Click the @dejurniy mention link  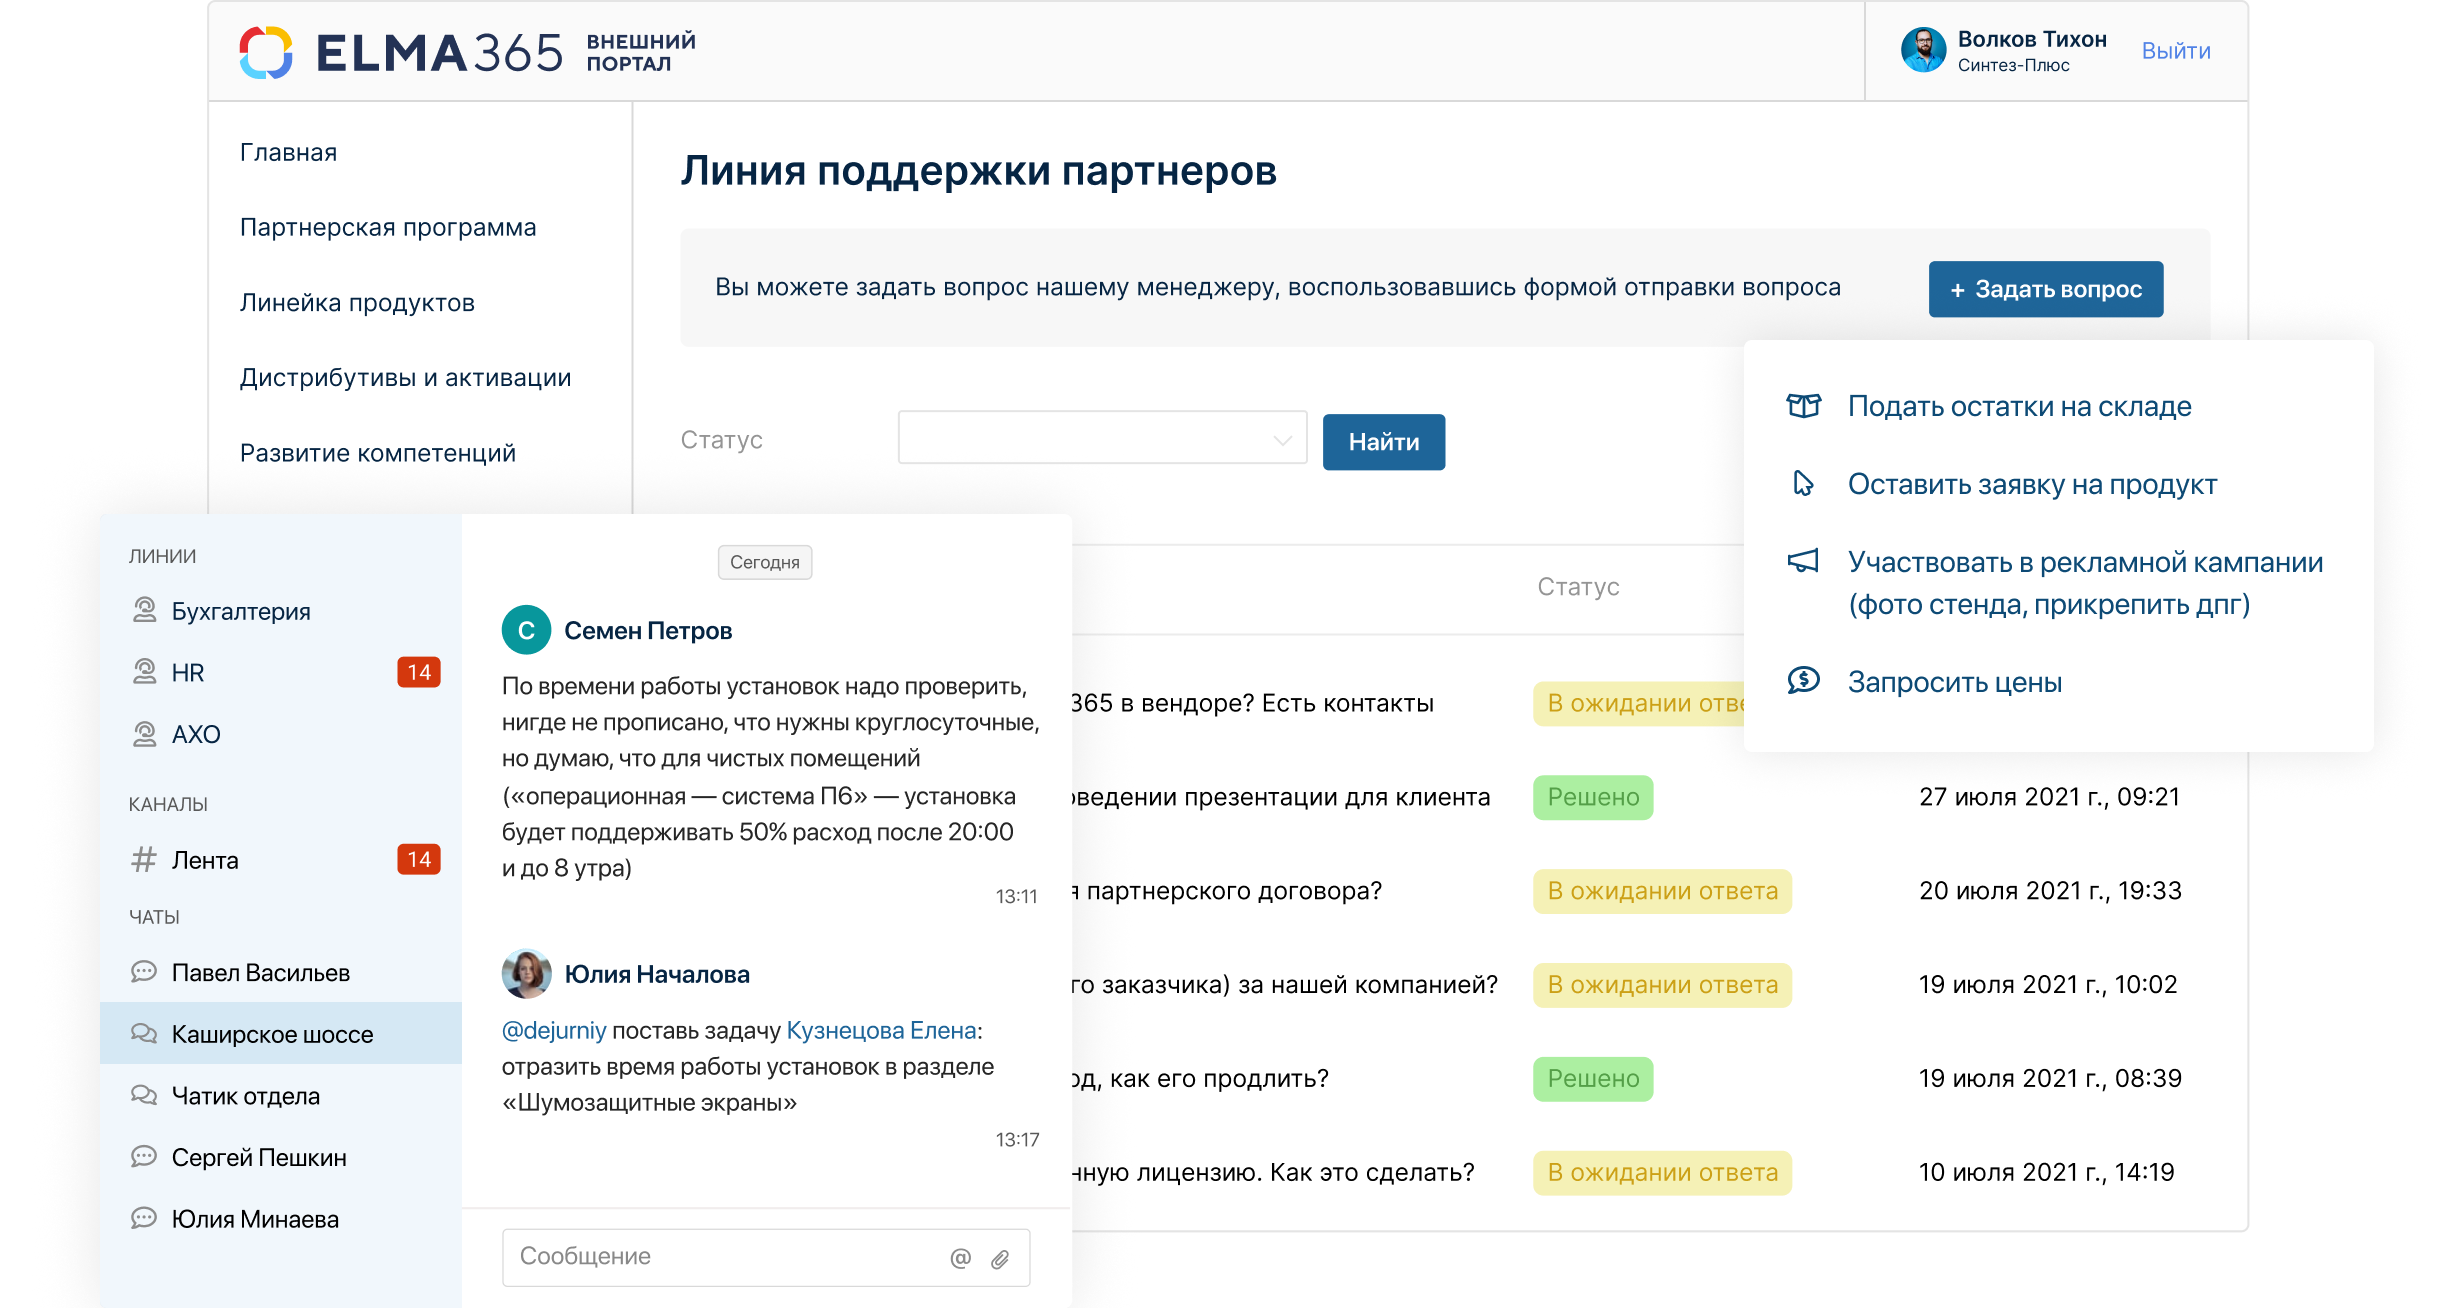(x=554, y=1030)
